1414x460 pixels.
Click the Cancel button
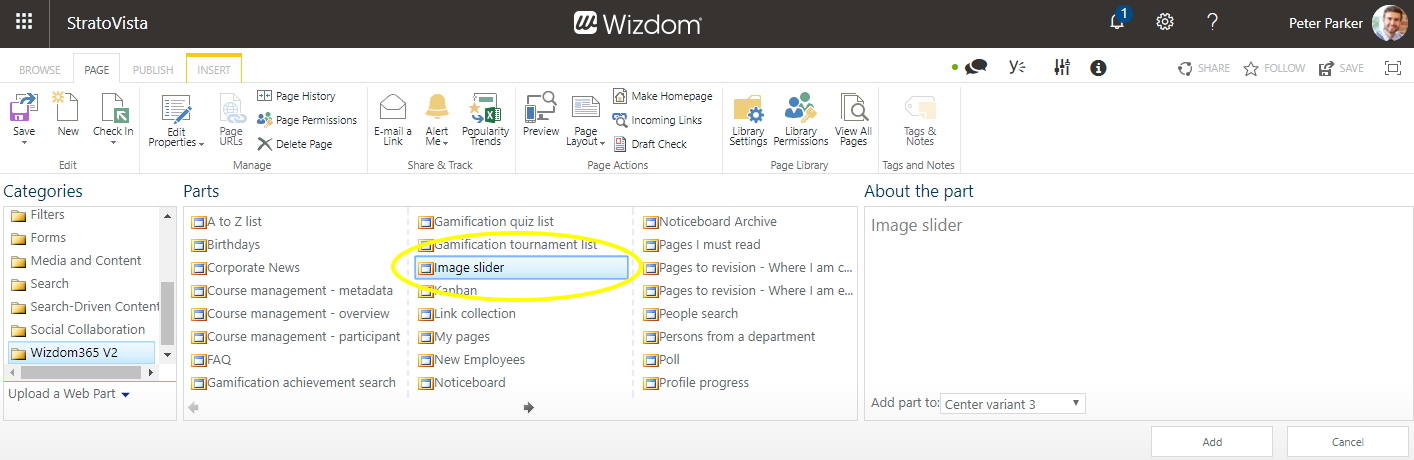coord(1347,442)
